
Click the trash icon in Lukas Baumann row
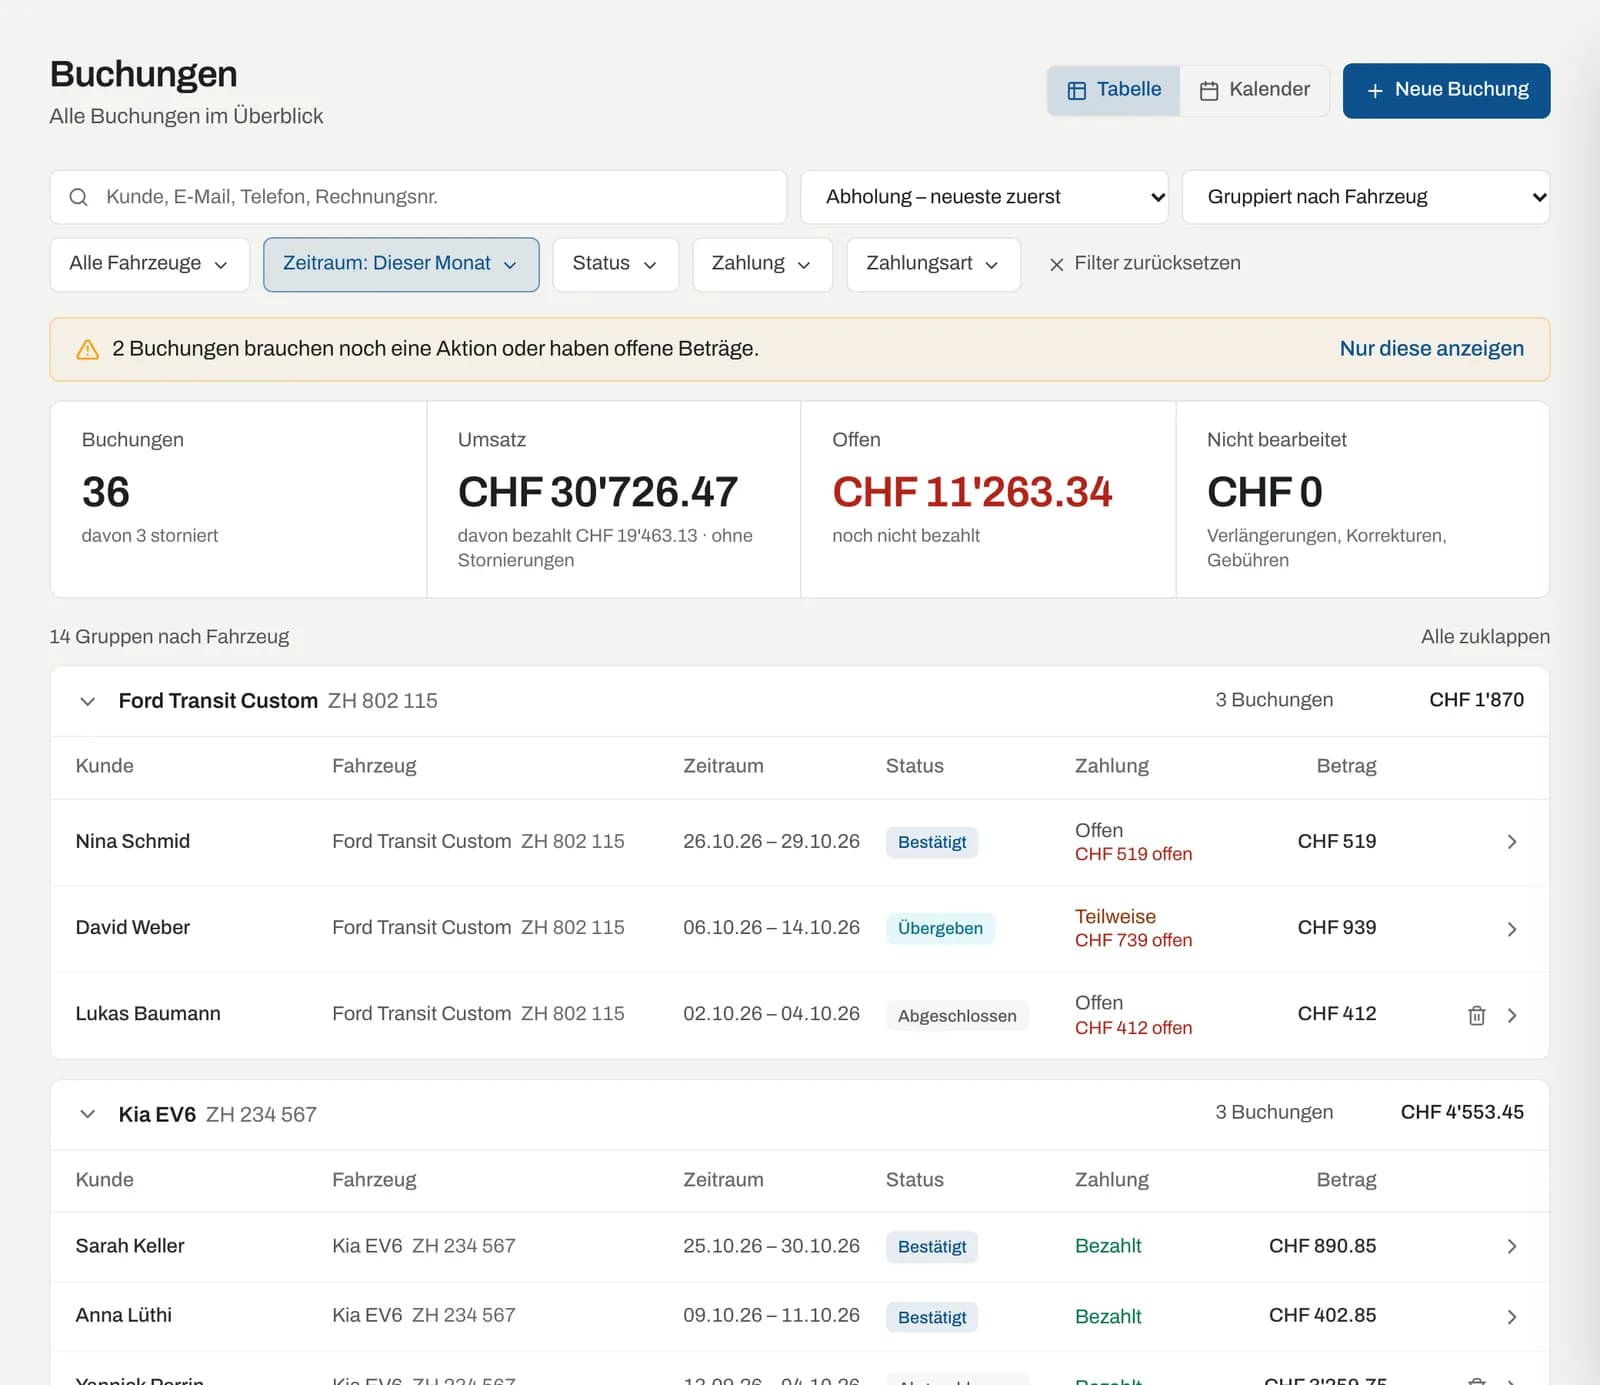[x=1476, y=1015]
